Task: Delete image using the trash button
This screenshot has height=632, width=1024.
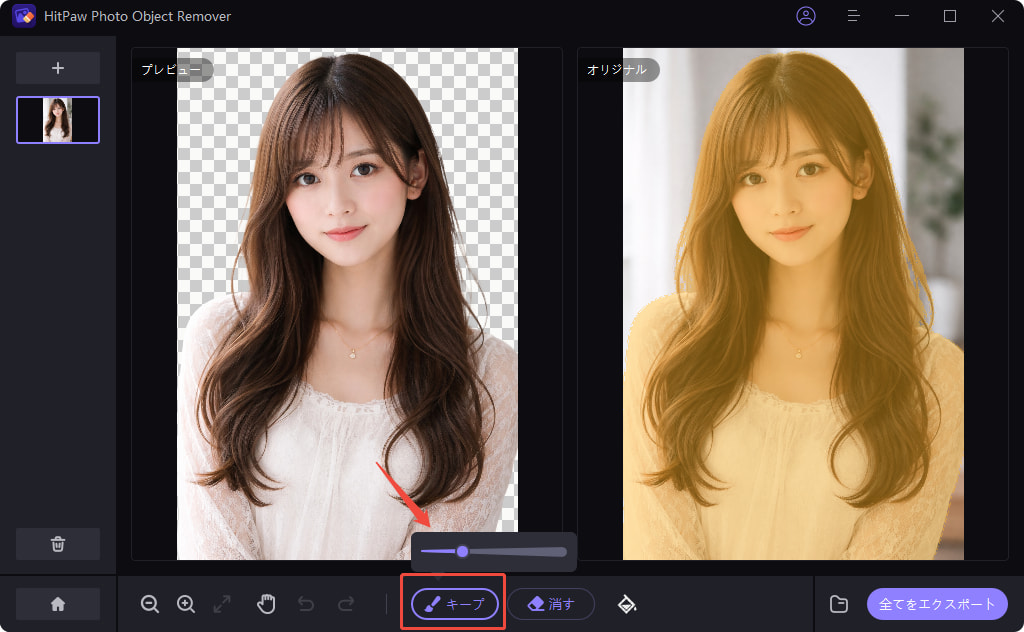Action: (x=58, y=544)
